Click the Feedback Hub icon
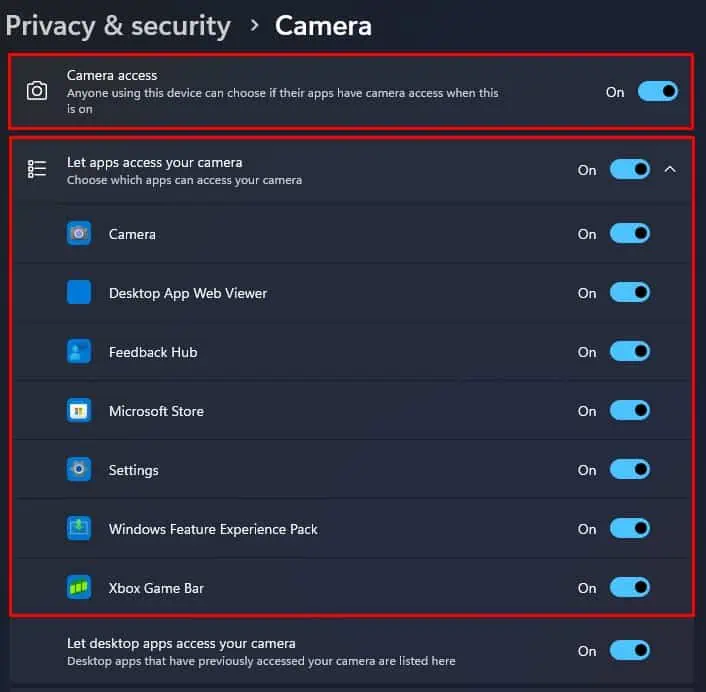 [79, 351]
